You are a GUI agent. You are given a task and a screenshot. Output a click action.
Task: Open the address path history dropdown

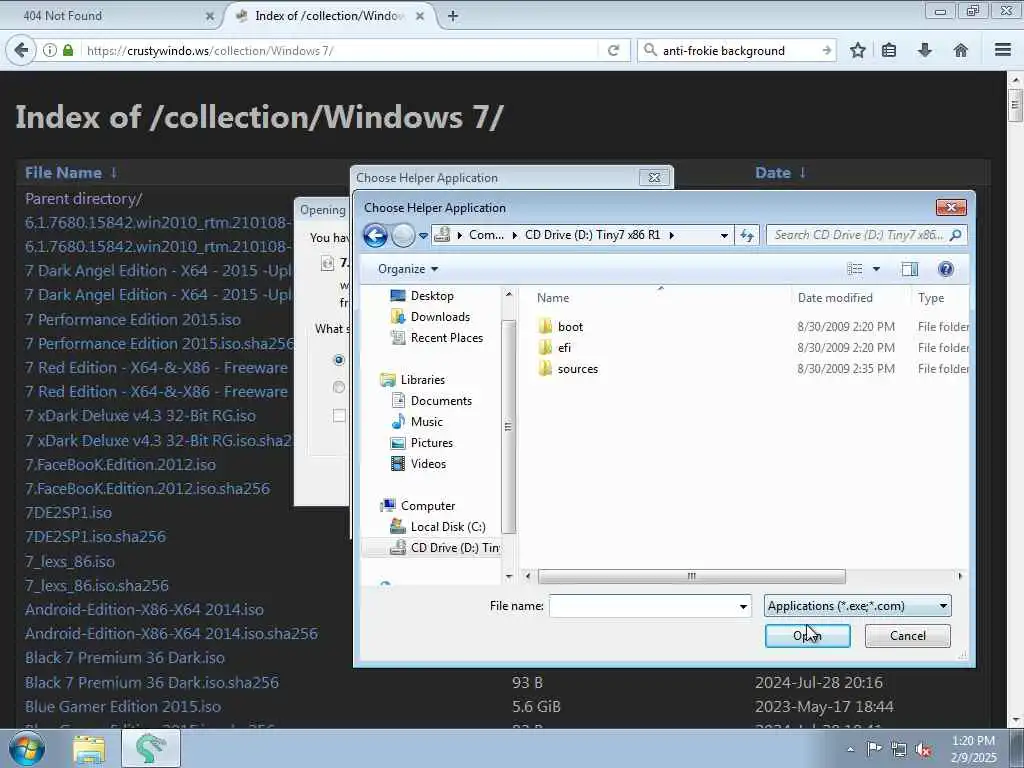(724, 235)
